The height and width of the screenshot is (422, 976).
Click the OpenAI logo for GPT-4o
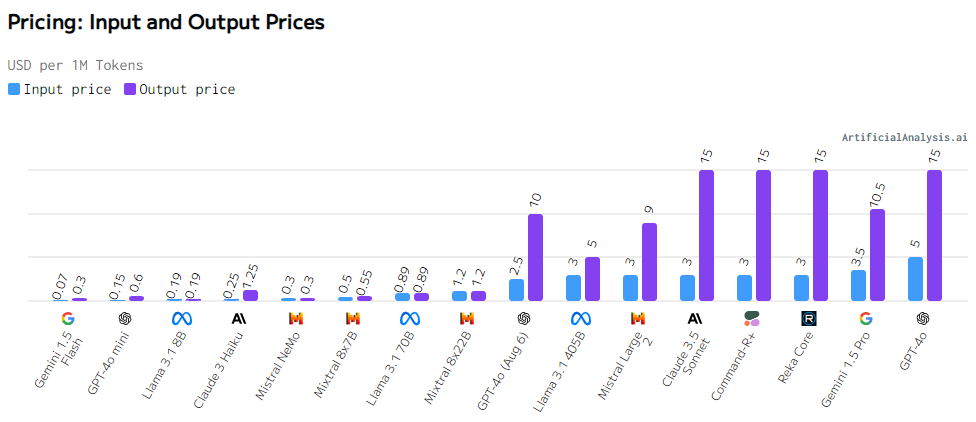click(923, 318)
